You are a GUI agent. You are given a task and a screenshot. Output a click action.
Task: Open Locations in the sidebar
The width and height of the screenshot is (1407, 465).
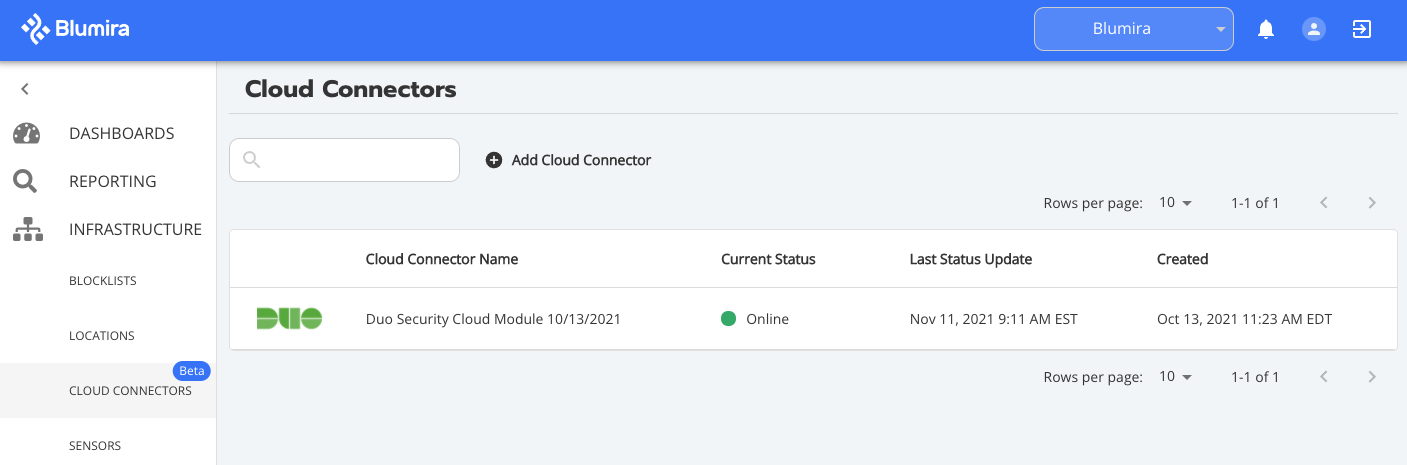tap(102, 336)
